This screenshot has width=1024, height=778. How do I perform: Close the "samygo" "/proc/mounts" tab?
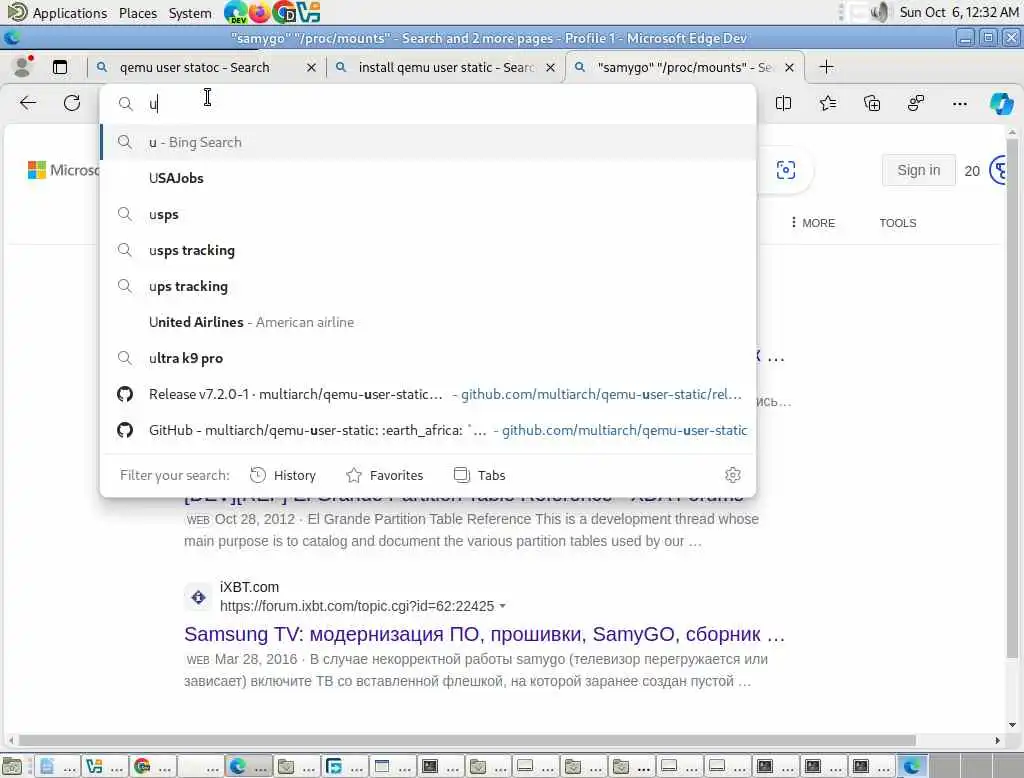click(x=789, y=67)
